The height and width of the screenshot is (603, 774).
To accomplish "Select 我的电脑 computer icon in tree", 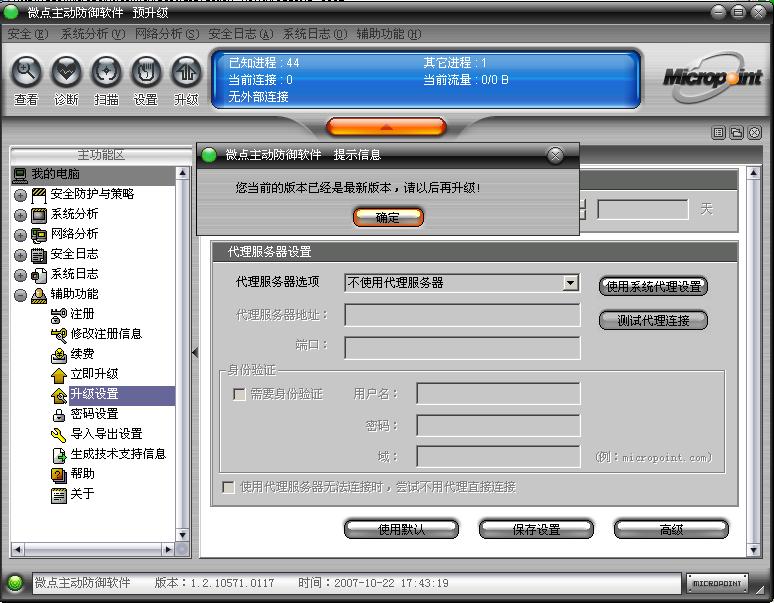I will [20, 175].
